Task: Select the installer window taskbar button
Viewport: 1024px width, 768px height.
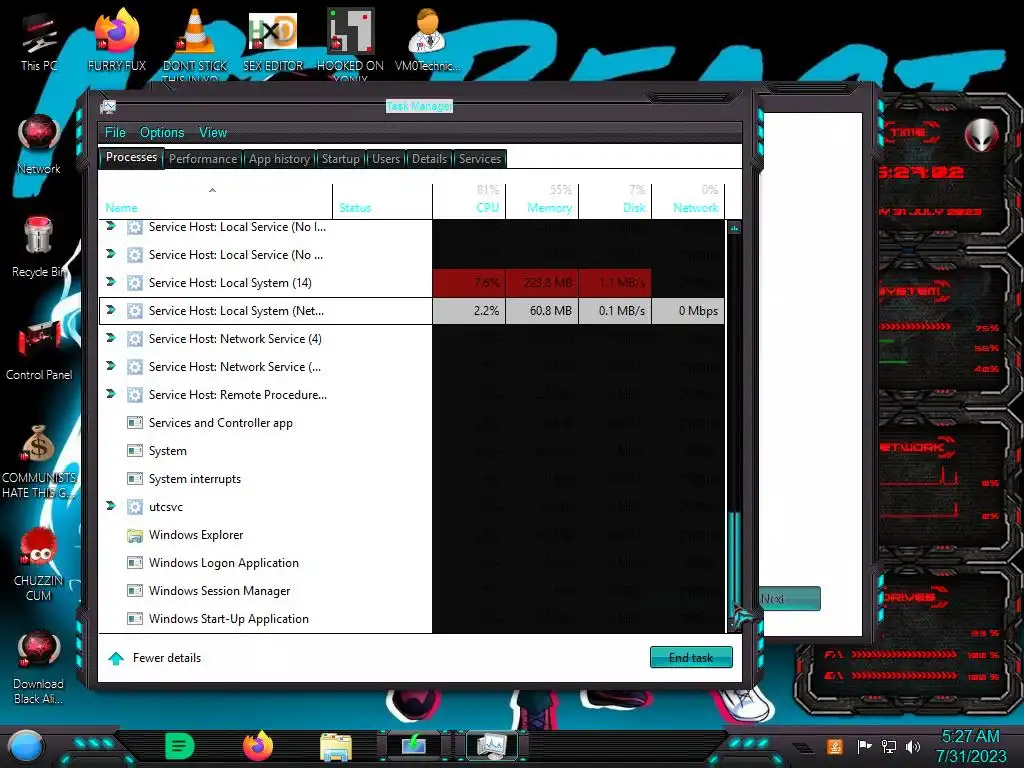Action: [414, 746]
